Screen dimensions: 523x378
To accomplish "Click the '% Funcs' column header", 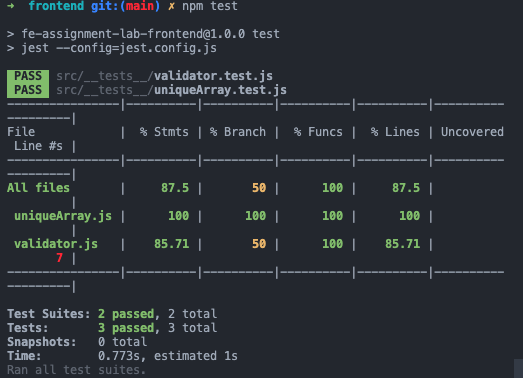I will click(x=318, y=132).
